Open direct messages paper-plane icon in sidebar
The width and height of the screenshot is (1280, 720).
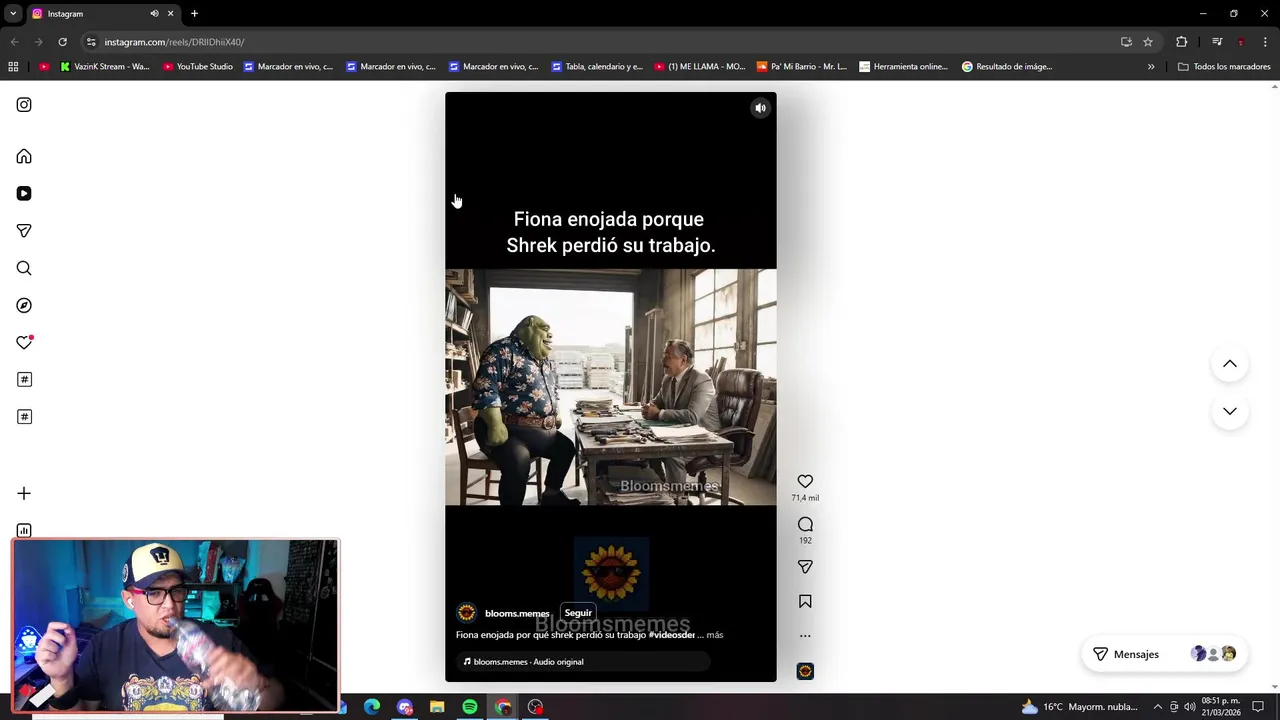coord(24,231)
